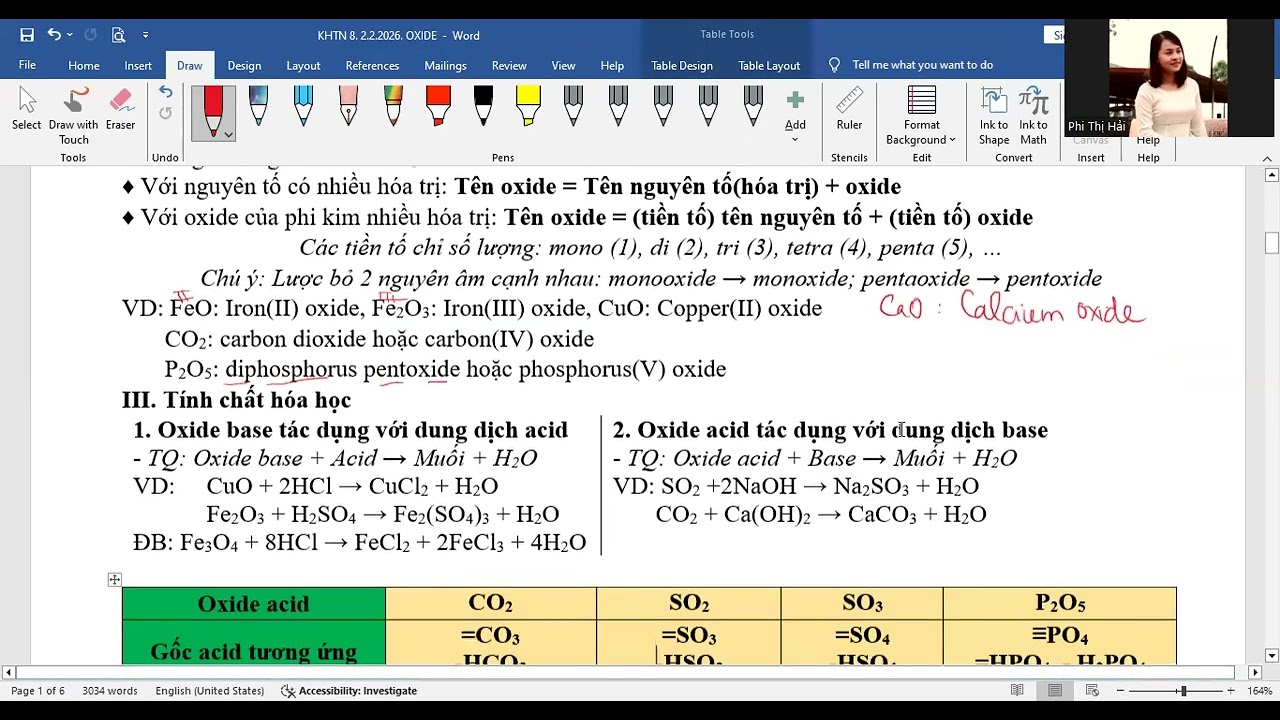Select the red-orange highlighter marker

tap(438, 106)
